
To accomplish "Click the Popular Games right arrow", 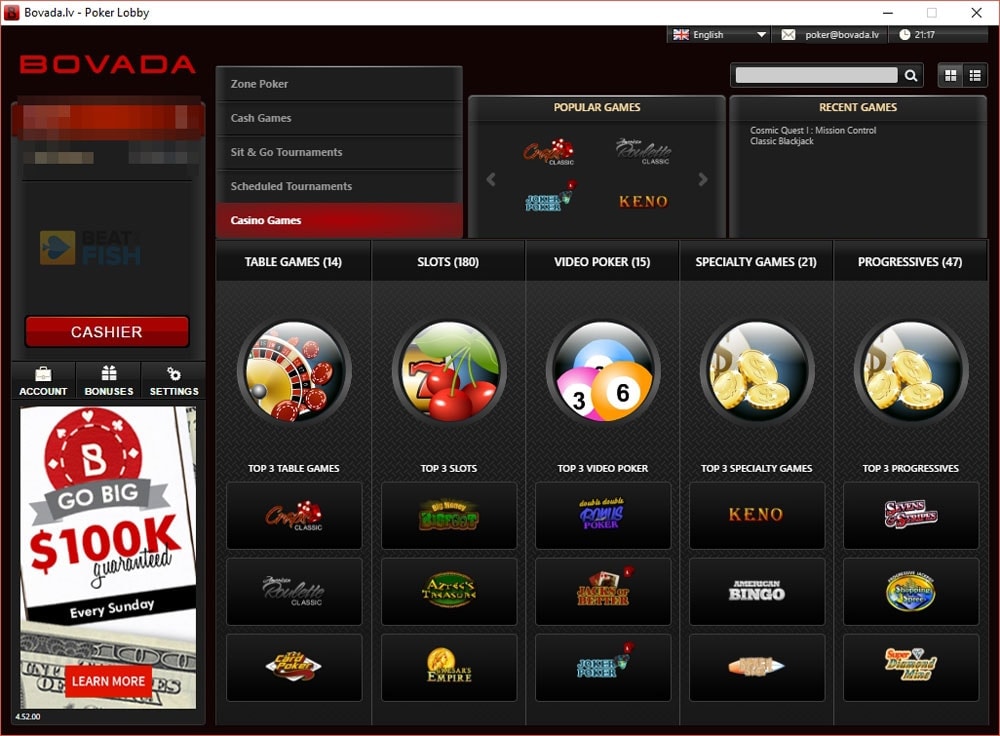I will pos(703,180).
